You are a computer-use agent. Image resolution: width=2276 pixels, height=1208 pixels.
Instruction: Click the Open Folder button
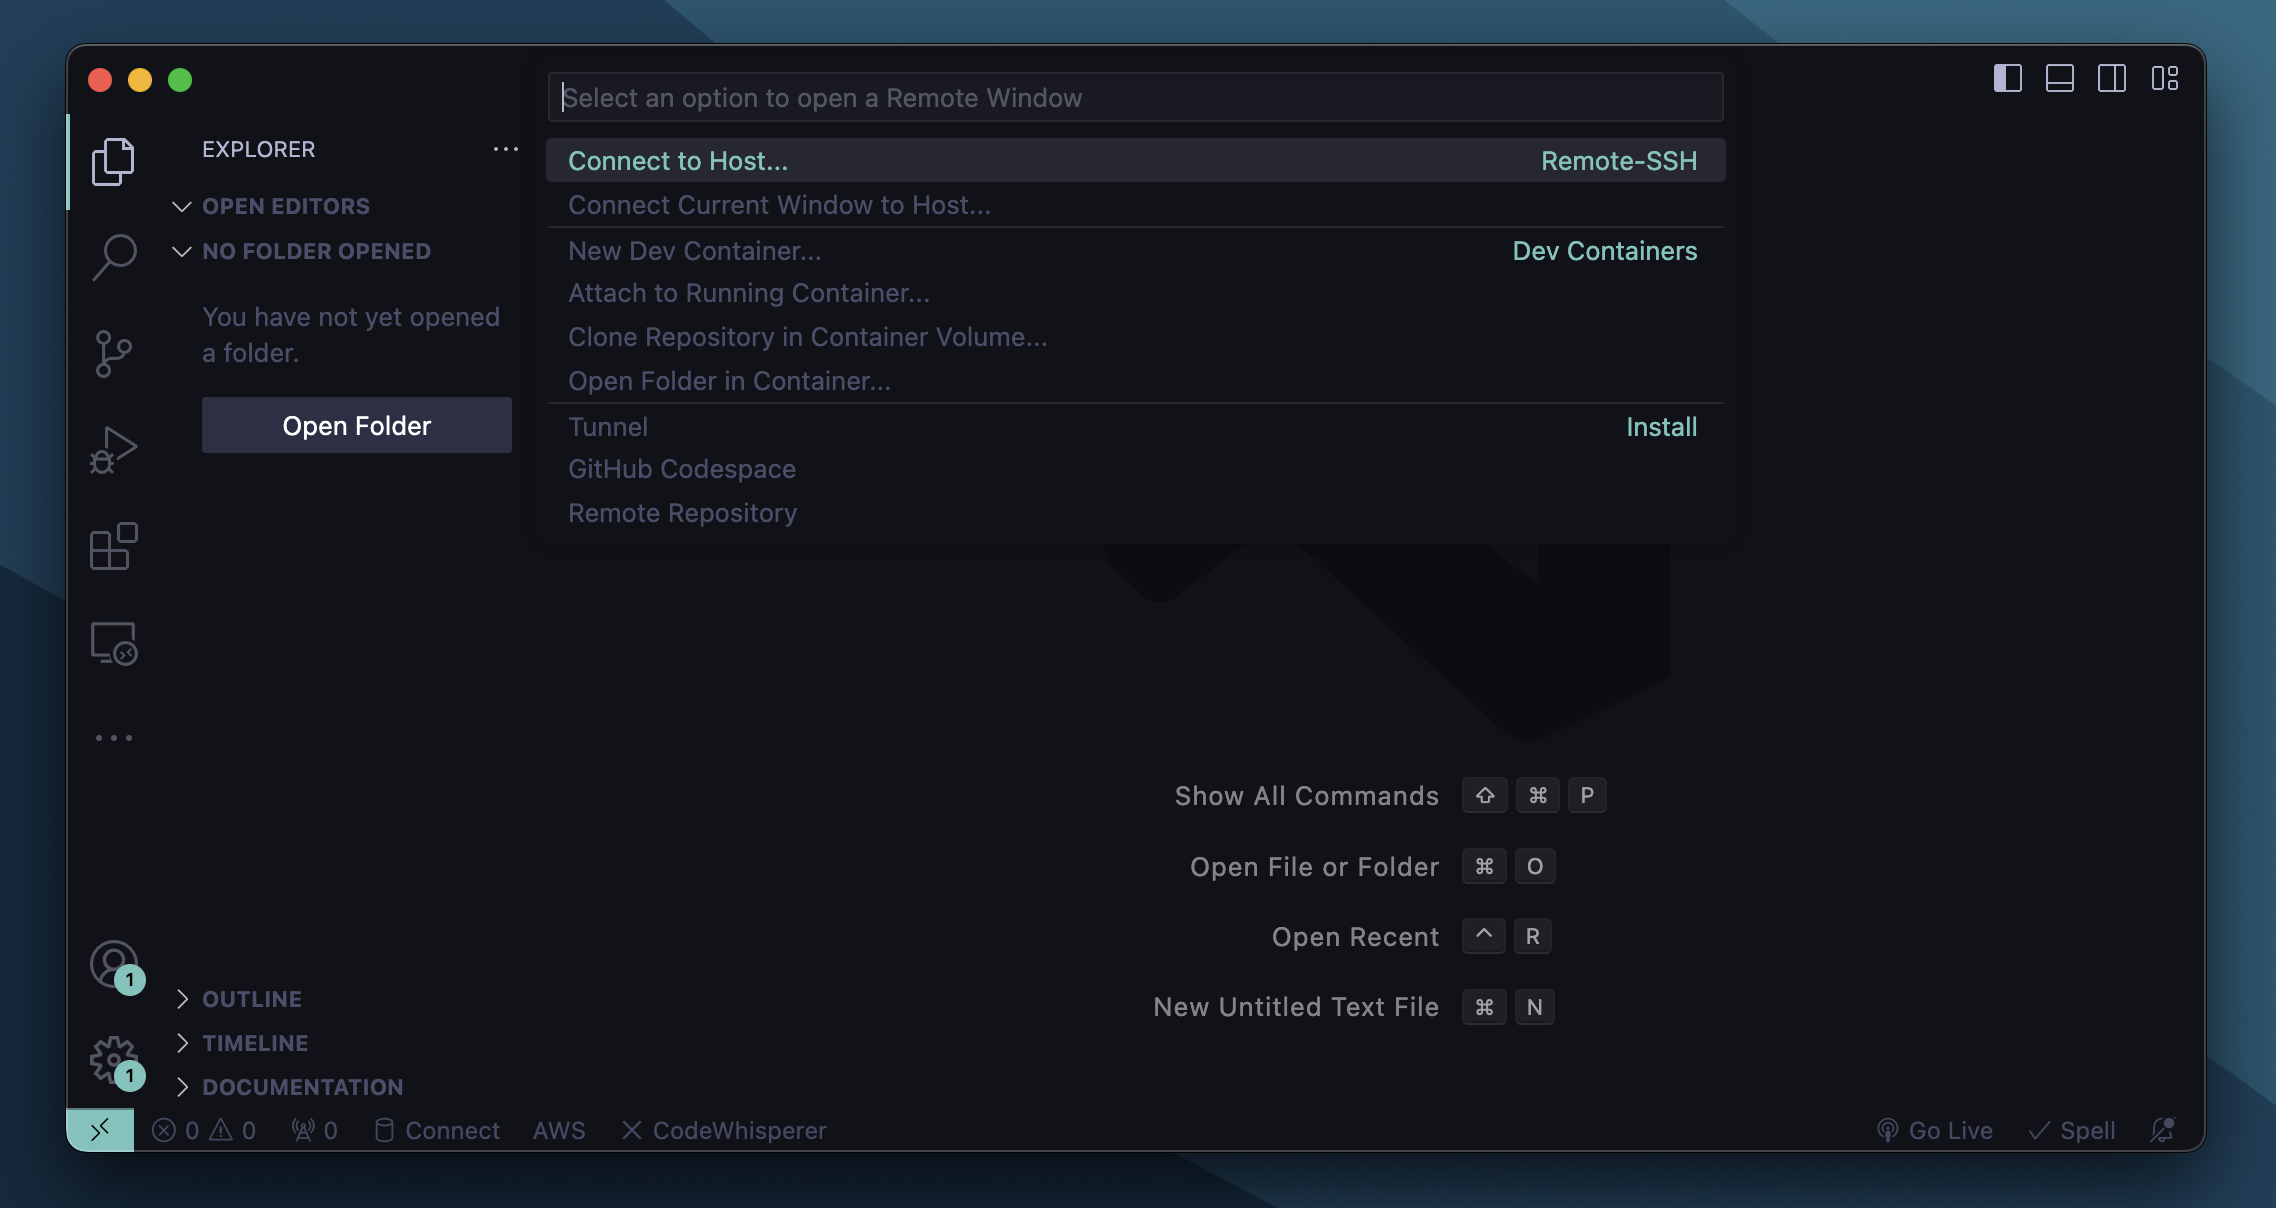(356, 425)
